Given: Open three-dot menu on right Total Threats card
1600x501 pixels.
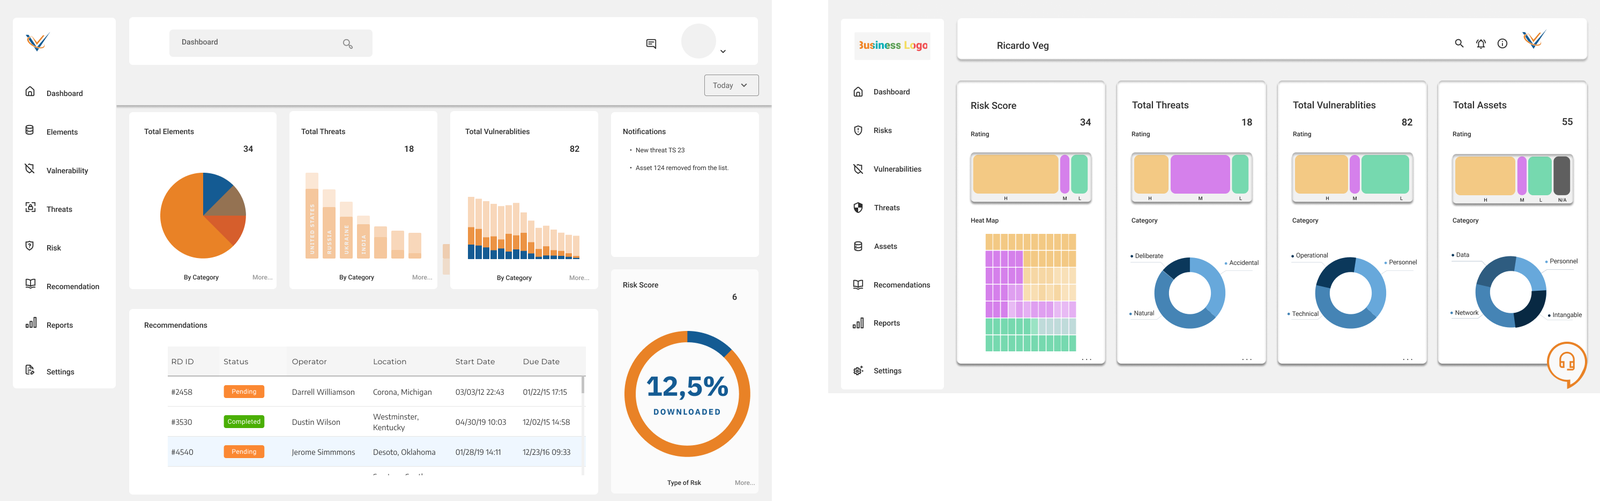Looking at the screenshot, I should point(1247,359).
